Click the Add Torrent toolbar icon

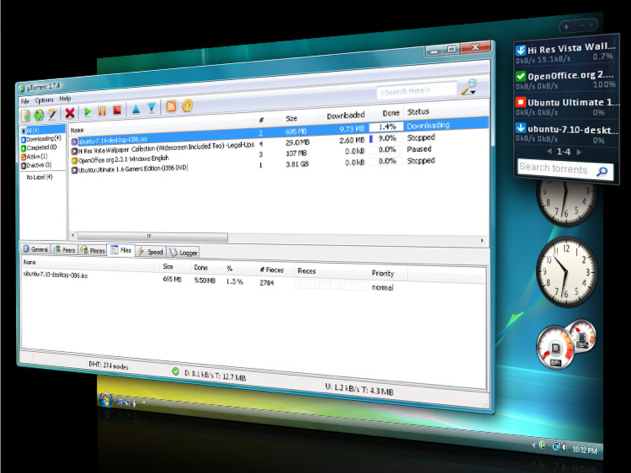tap(26, 116)
